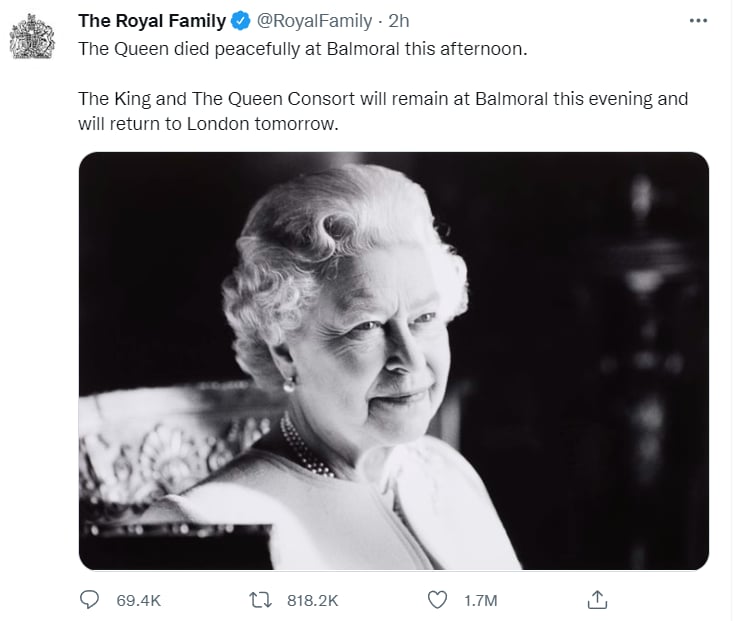Click the reply speech bubble icon

[89, 600]
